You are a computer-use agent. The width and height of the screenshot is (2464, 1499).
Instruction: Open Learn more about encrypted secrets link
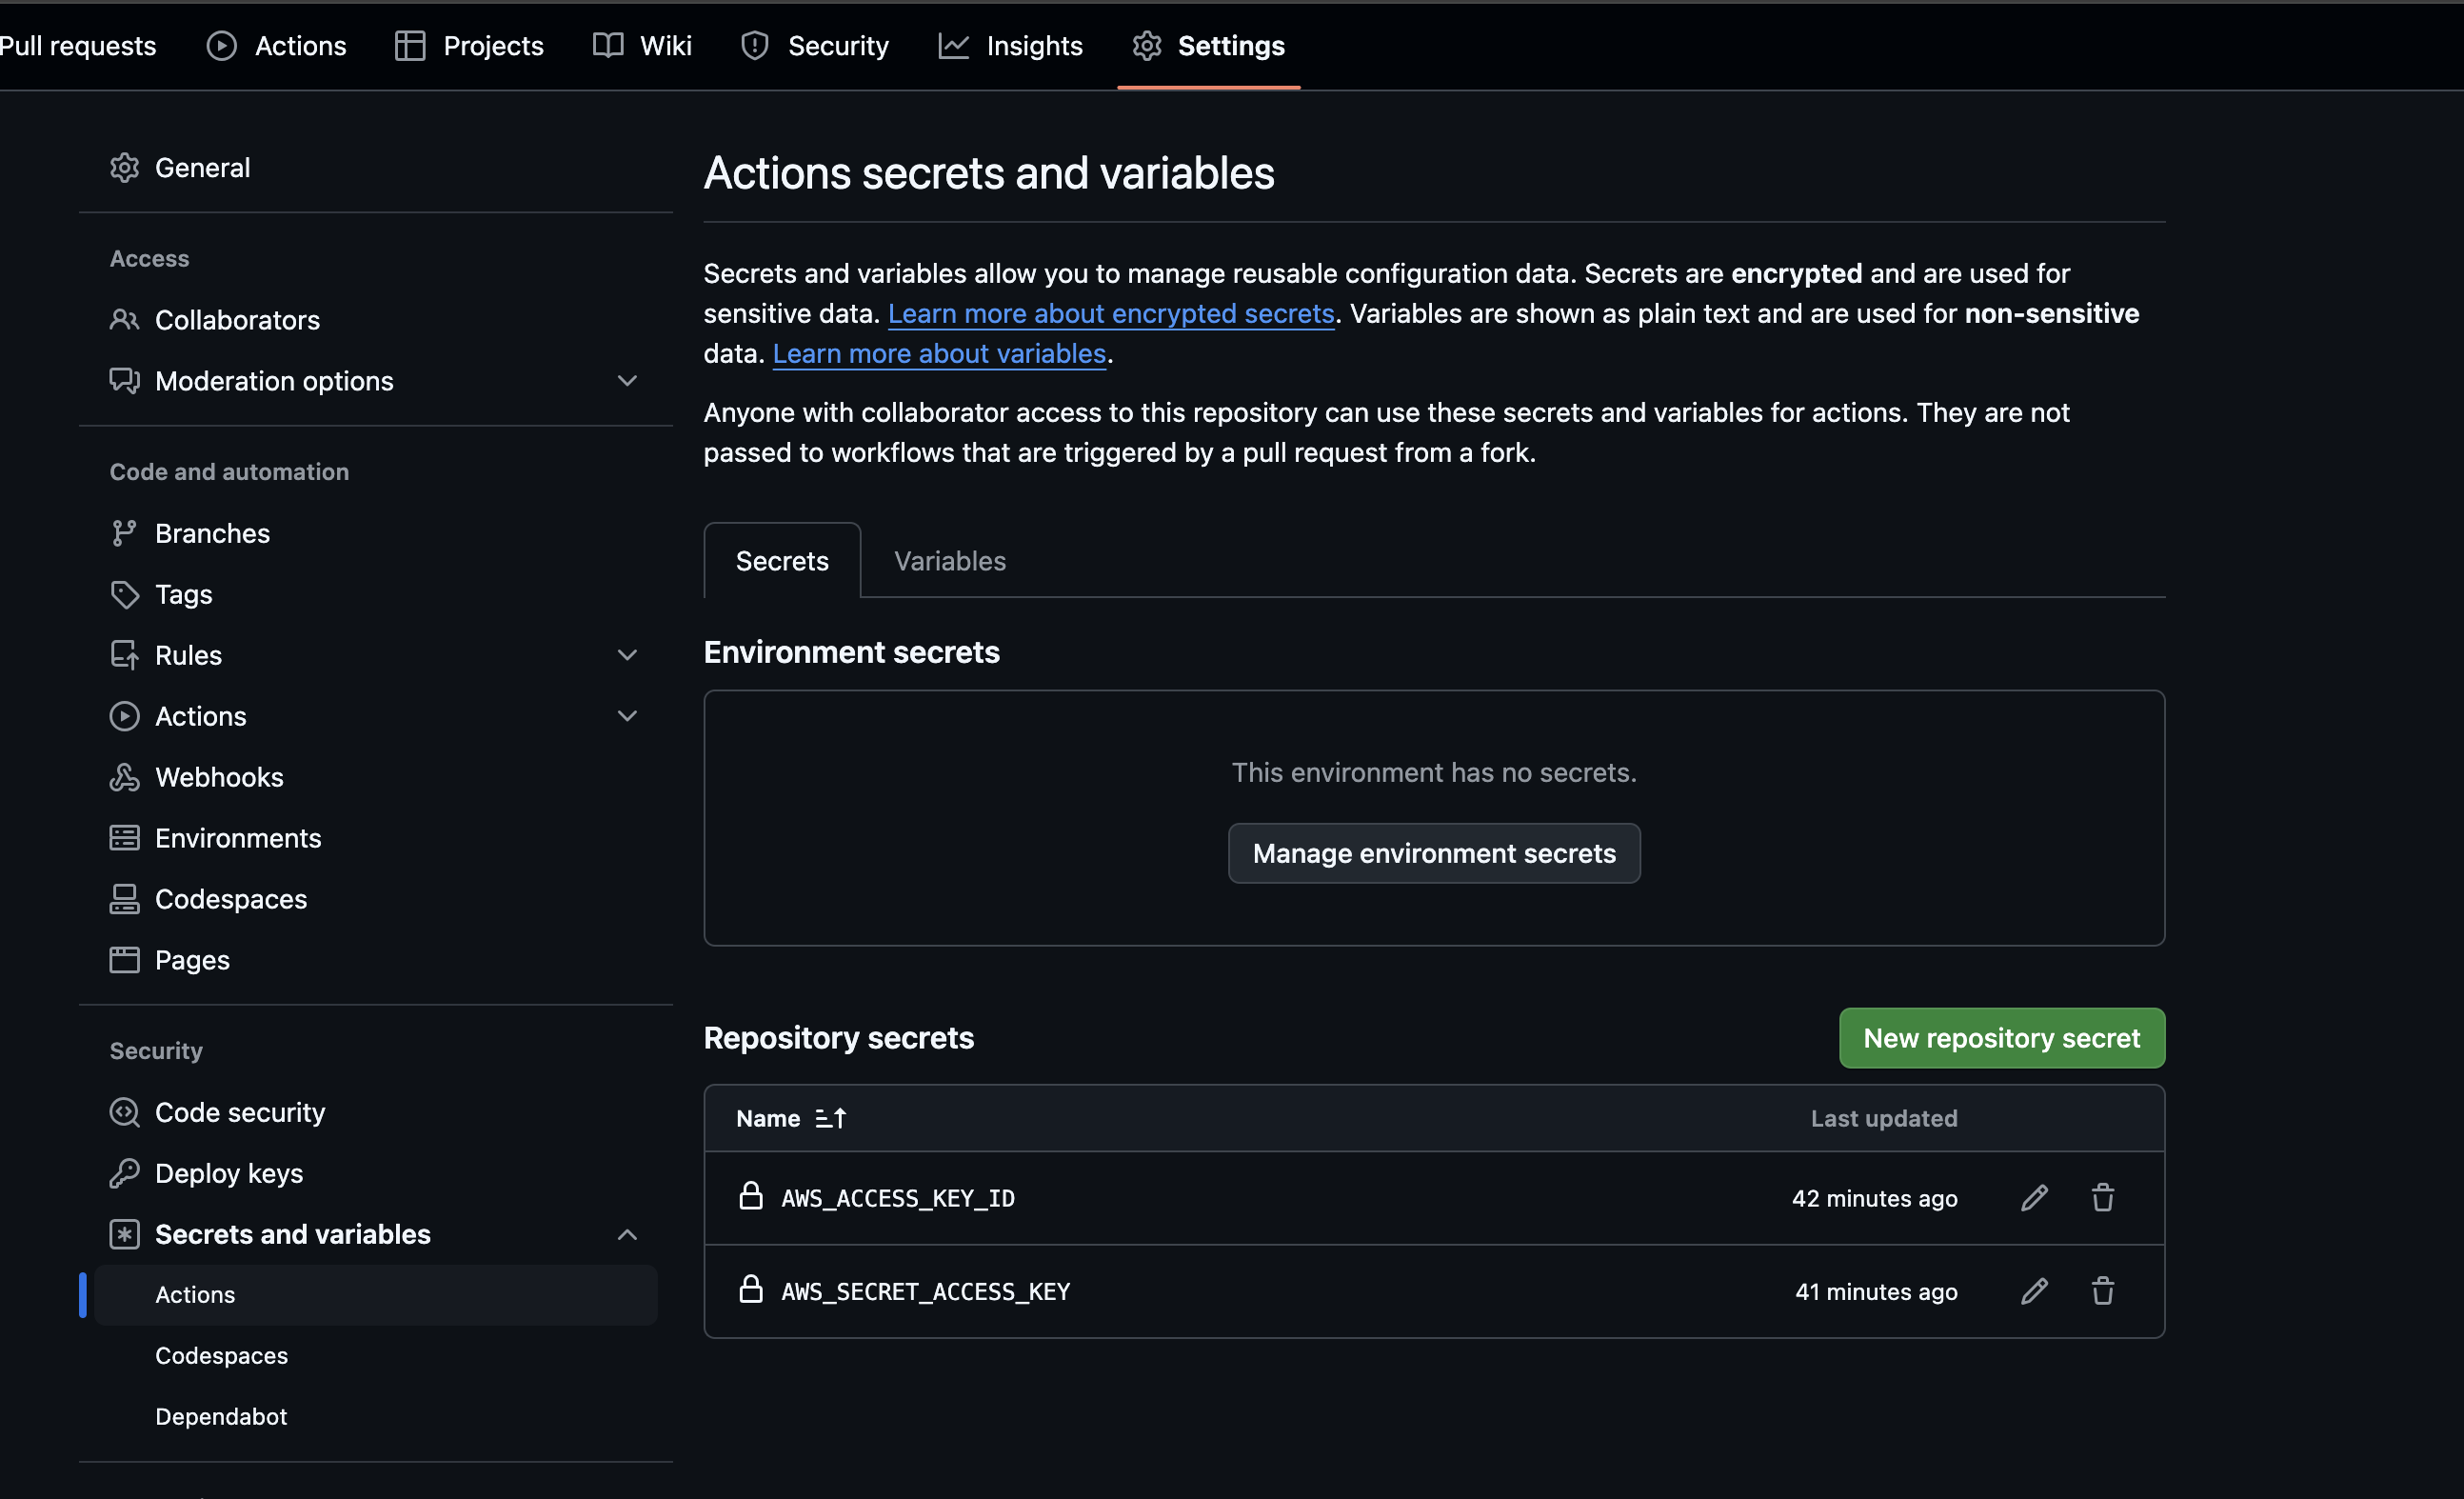(x=1110, y=313)
